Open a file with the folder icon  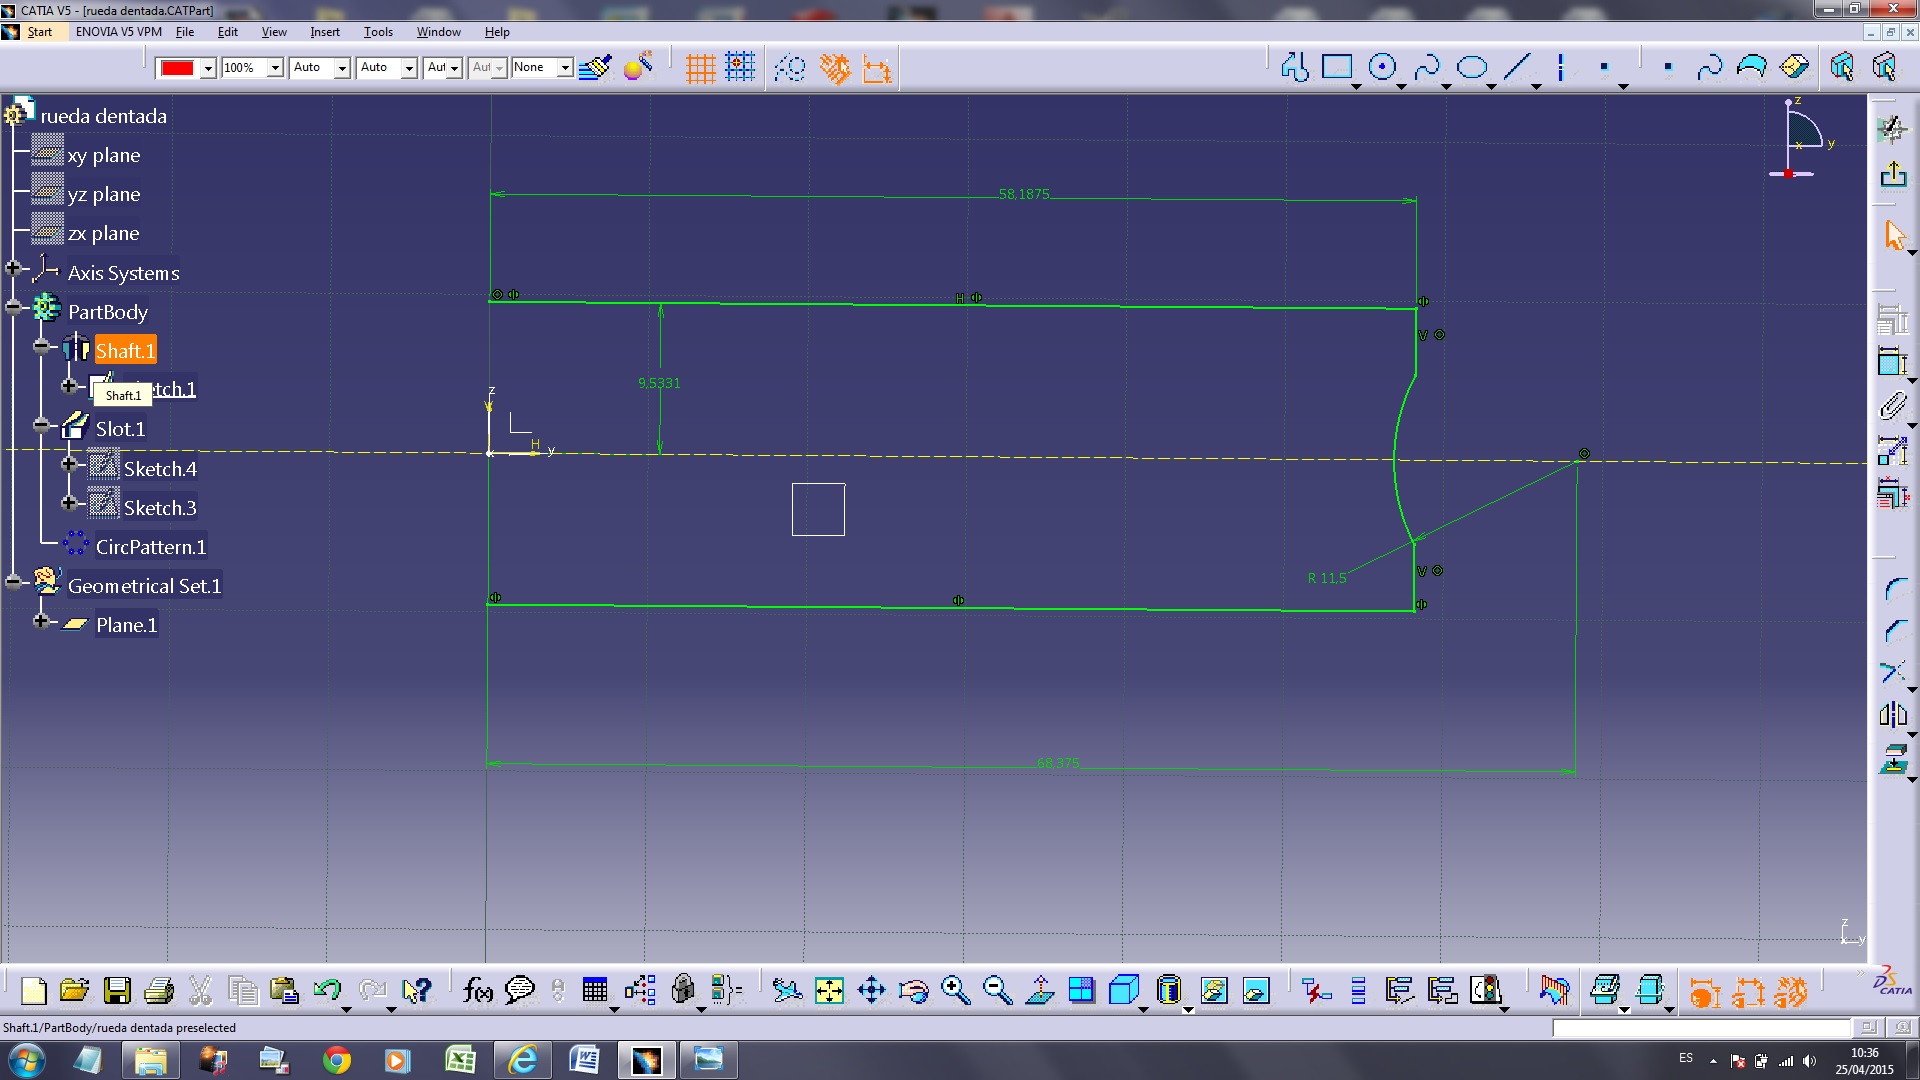point(74,990)
